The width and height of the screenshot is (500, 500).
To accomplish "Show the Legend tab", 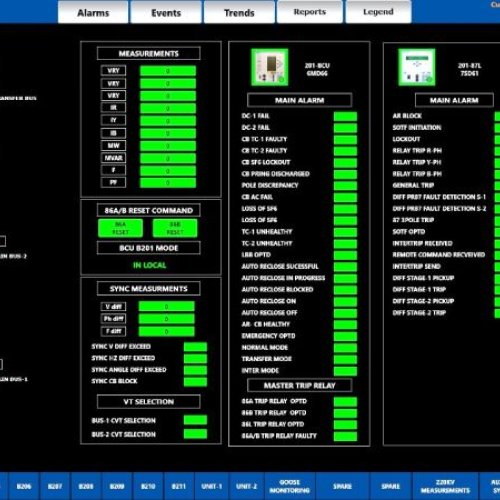I will click(378, 12).
